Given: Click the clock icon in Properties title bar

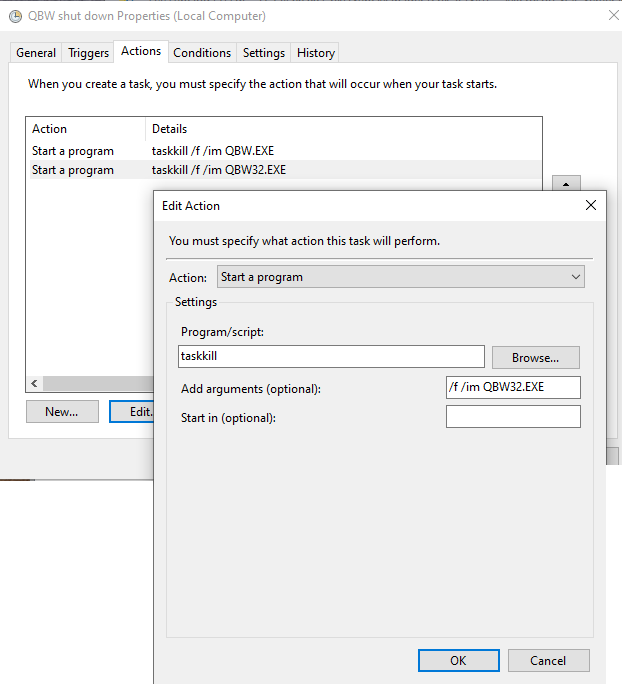Looking at the screenshot, I should 15,16.
